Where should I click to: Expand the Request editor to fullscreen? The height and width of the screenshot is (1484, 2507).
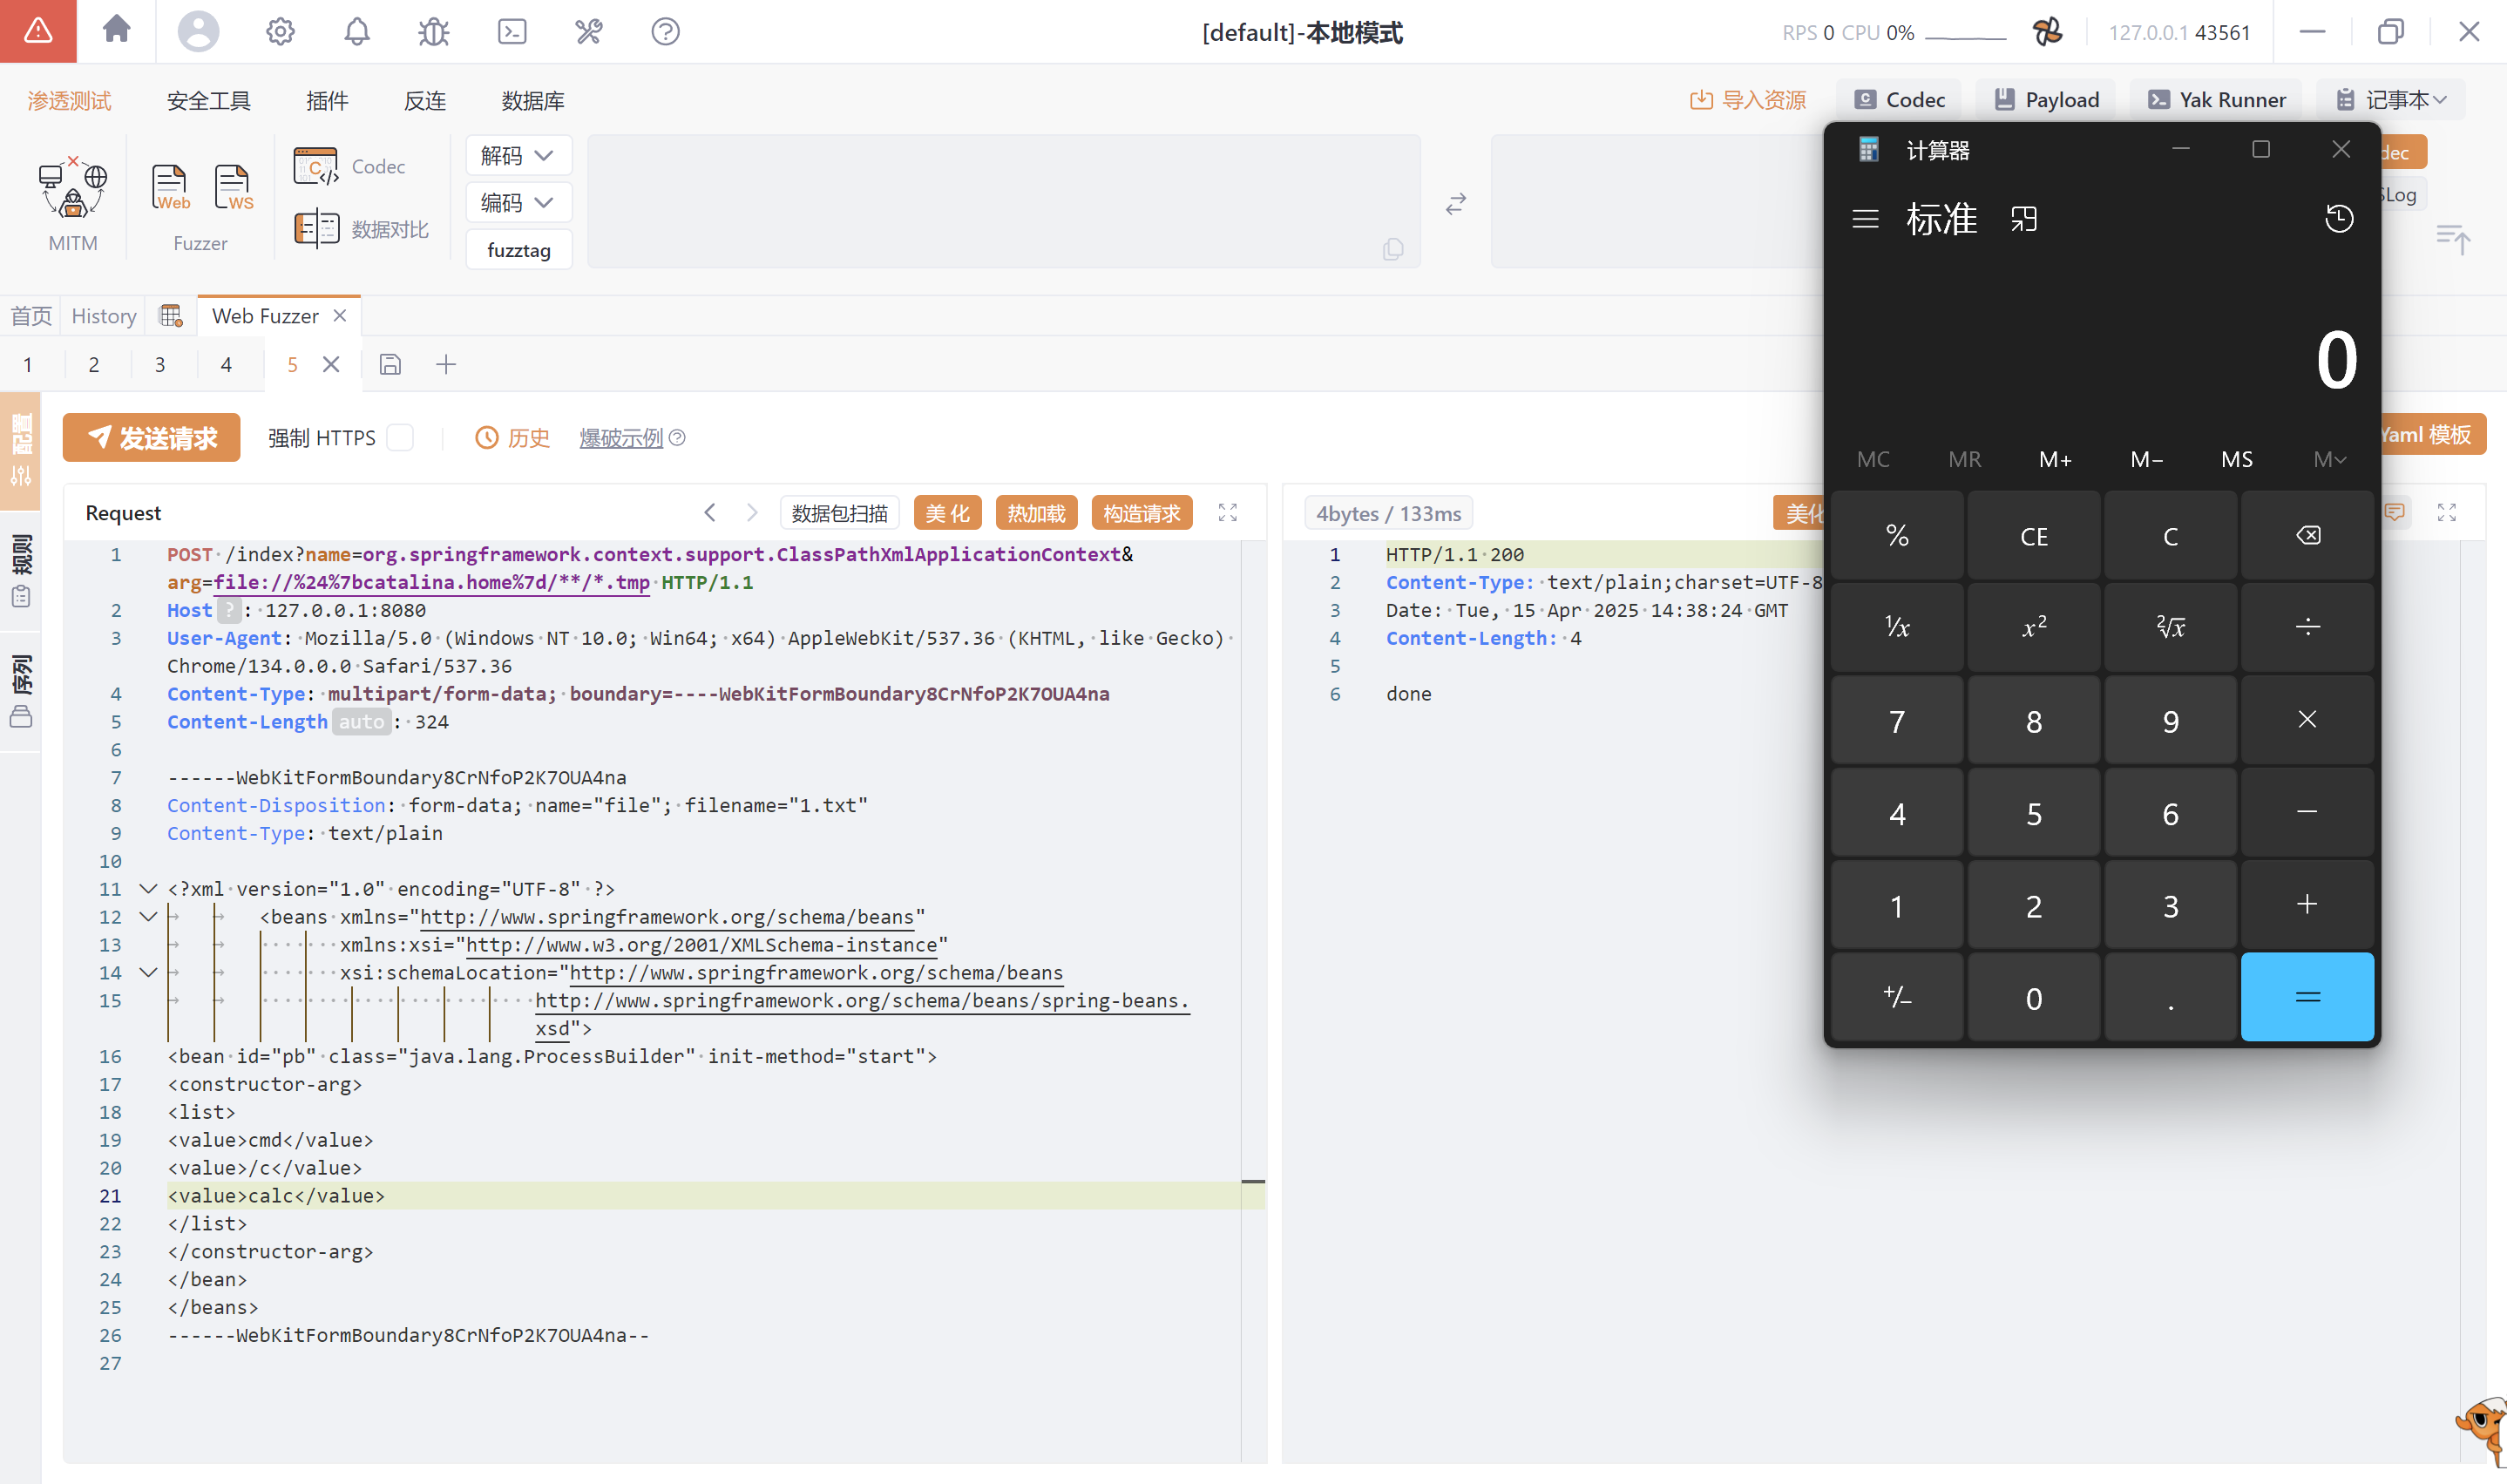1227,513
